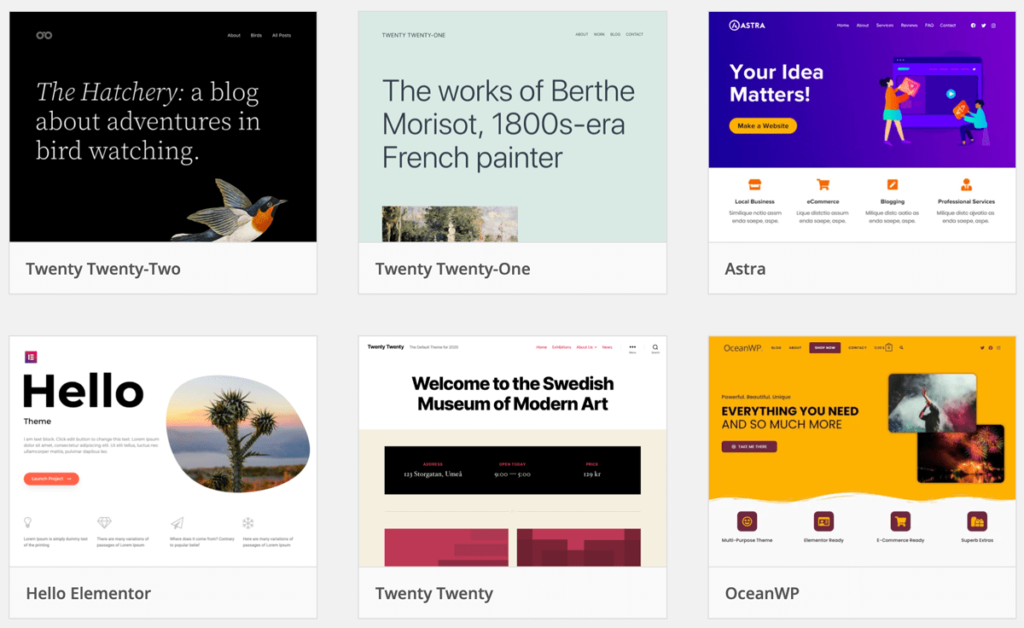Click the Astra theme name label
The width and height of the screenshot is (1024, 628).
pos(745,269)
